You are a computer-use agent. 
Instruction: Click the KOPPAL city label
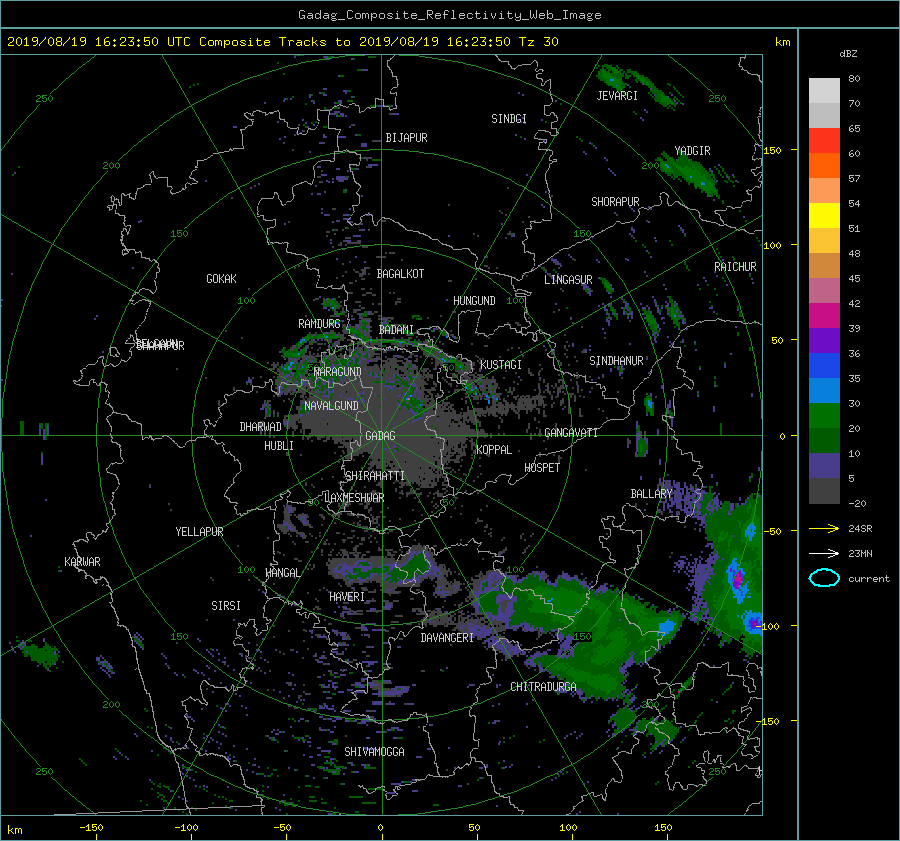(x=494, y=449)
